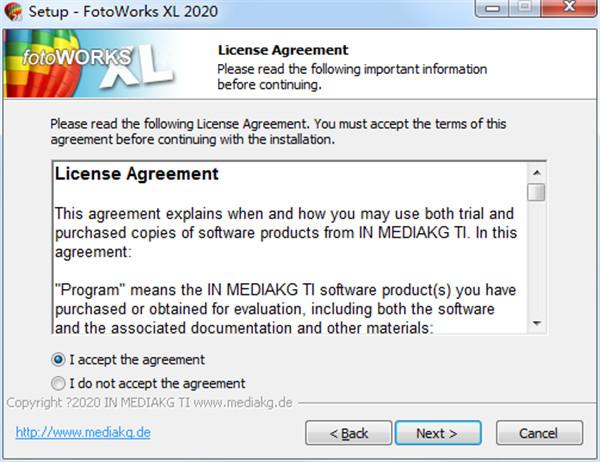Viewport: 600px width, 462px height.
Task: Click the "License Agreement" heading in text box
Action: (x=137, y=174)
